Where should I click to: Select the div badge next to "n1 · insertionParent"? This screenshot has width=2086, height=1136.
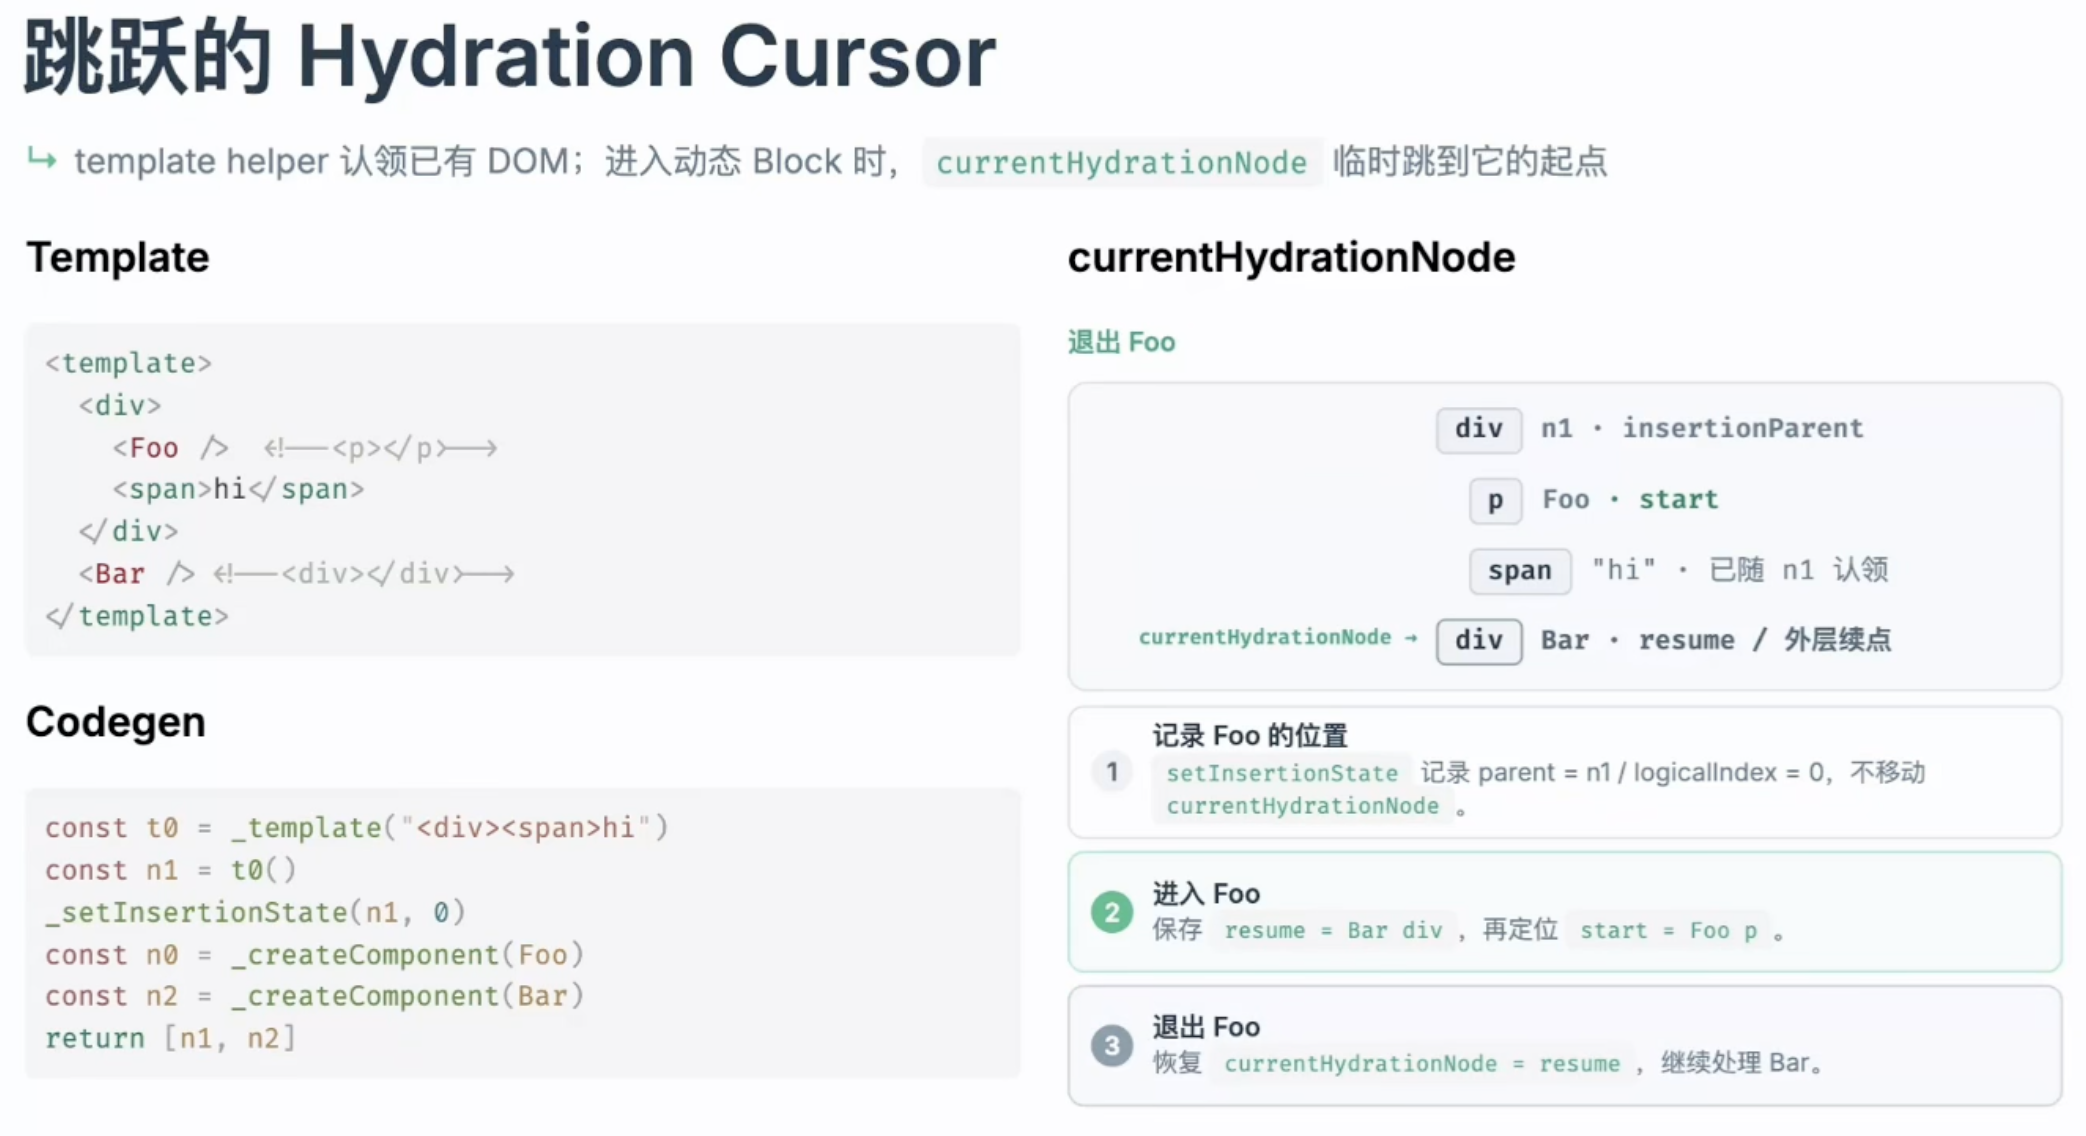point(1479,430)
